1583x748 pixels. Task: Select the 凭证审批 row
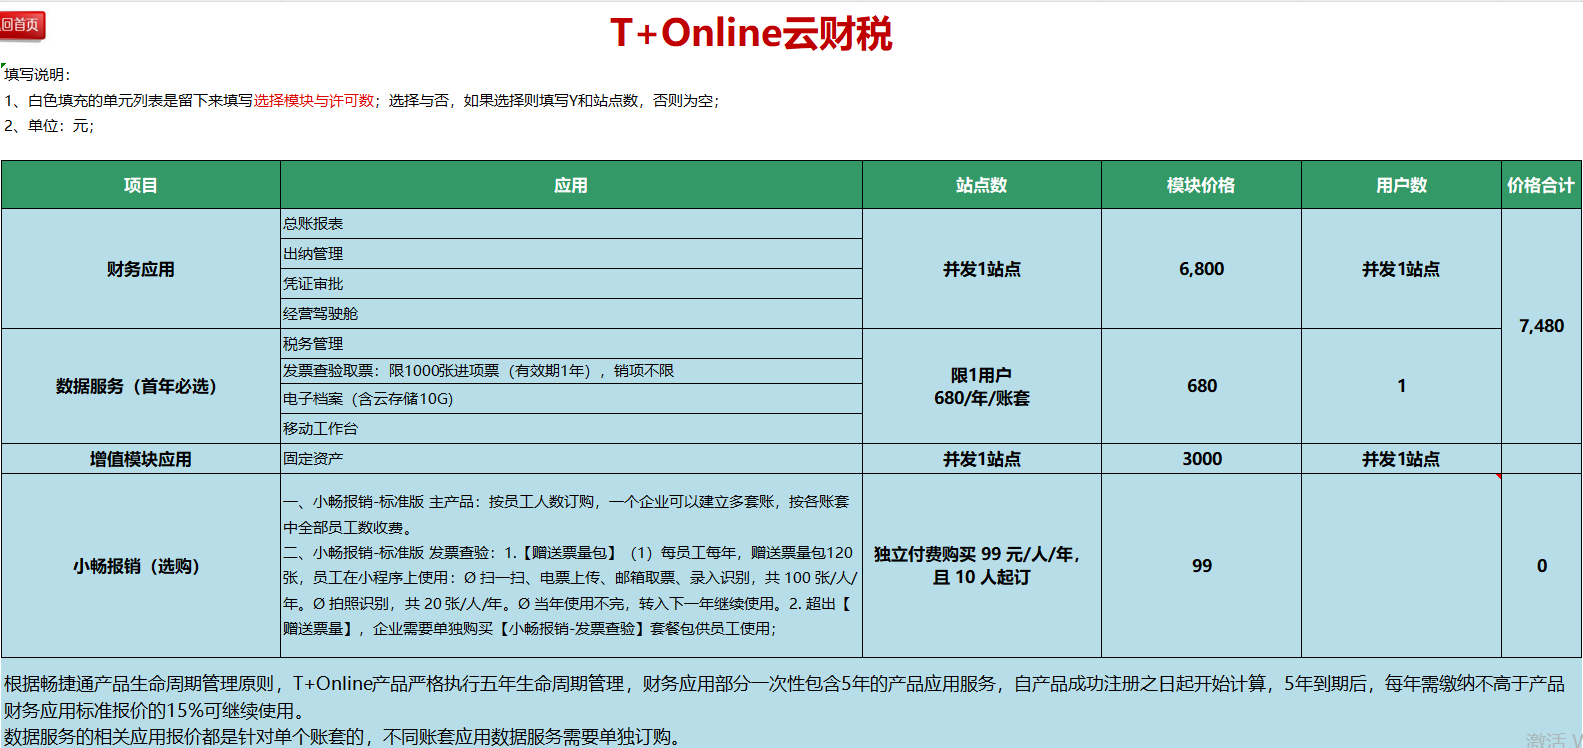click(x=571, y=284)
